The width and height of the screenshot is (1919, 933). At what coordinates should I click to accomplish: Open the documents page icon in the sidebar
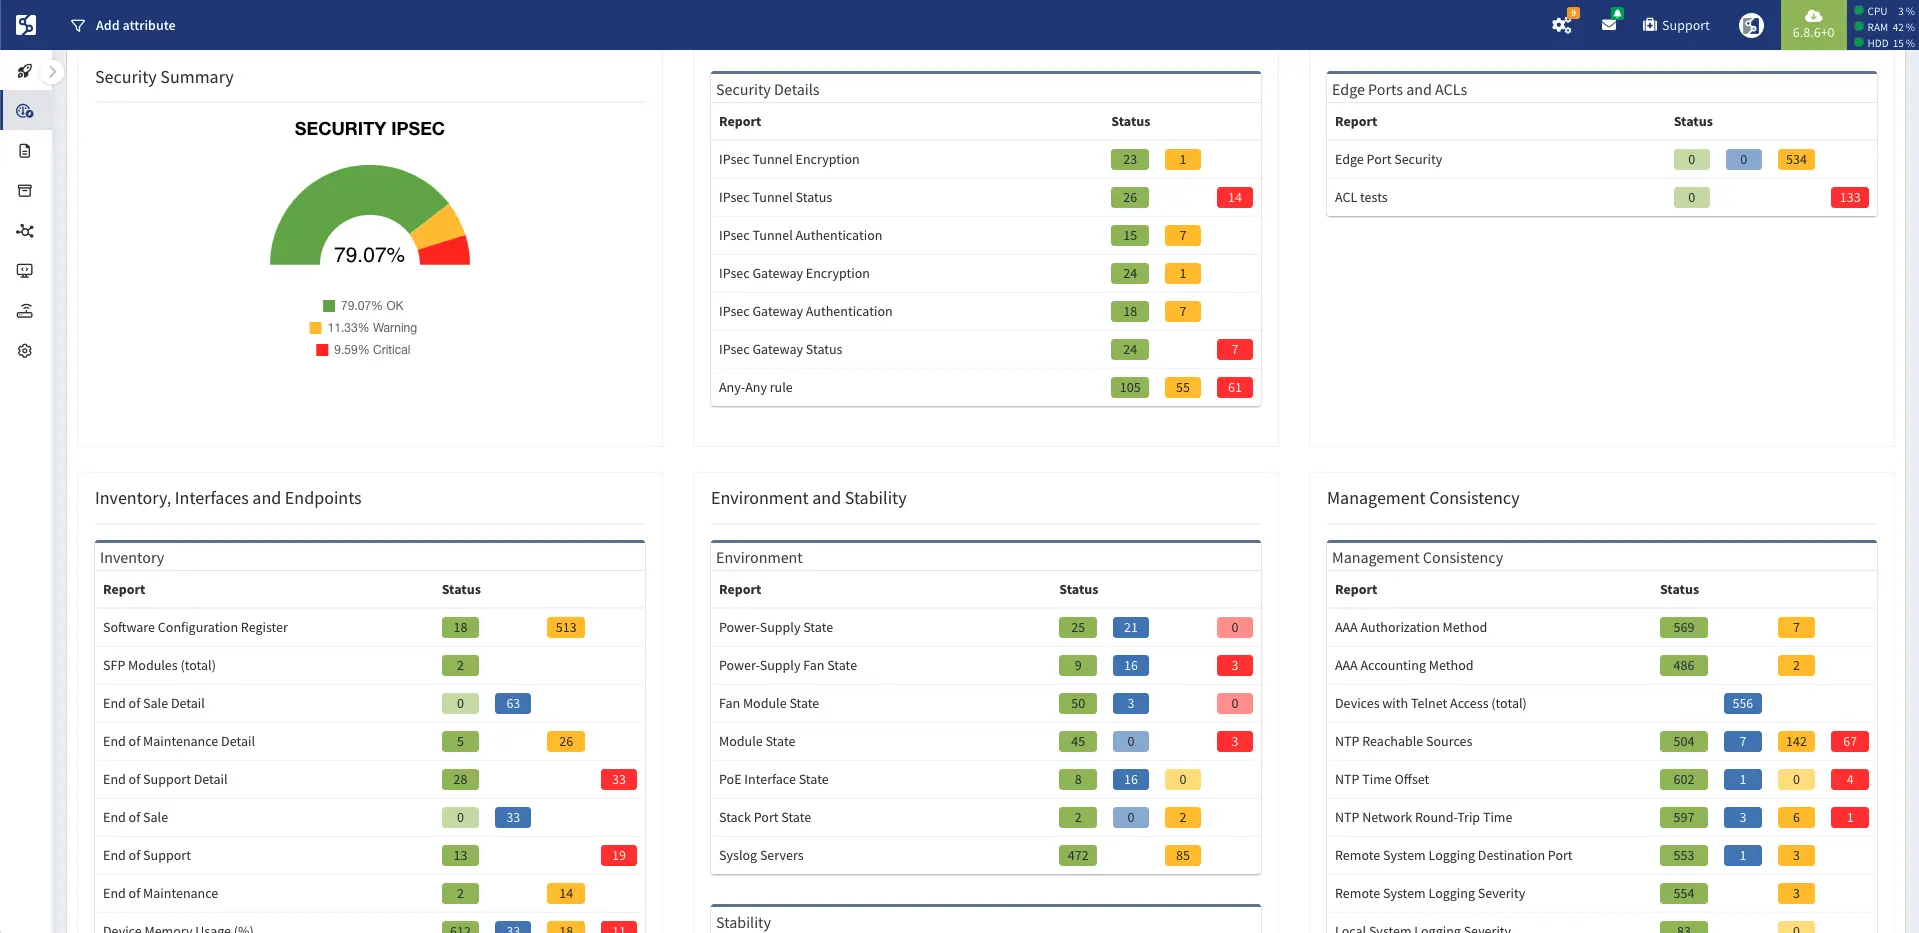click(25, 151)
